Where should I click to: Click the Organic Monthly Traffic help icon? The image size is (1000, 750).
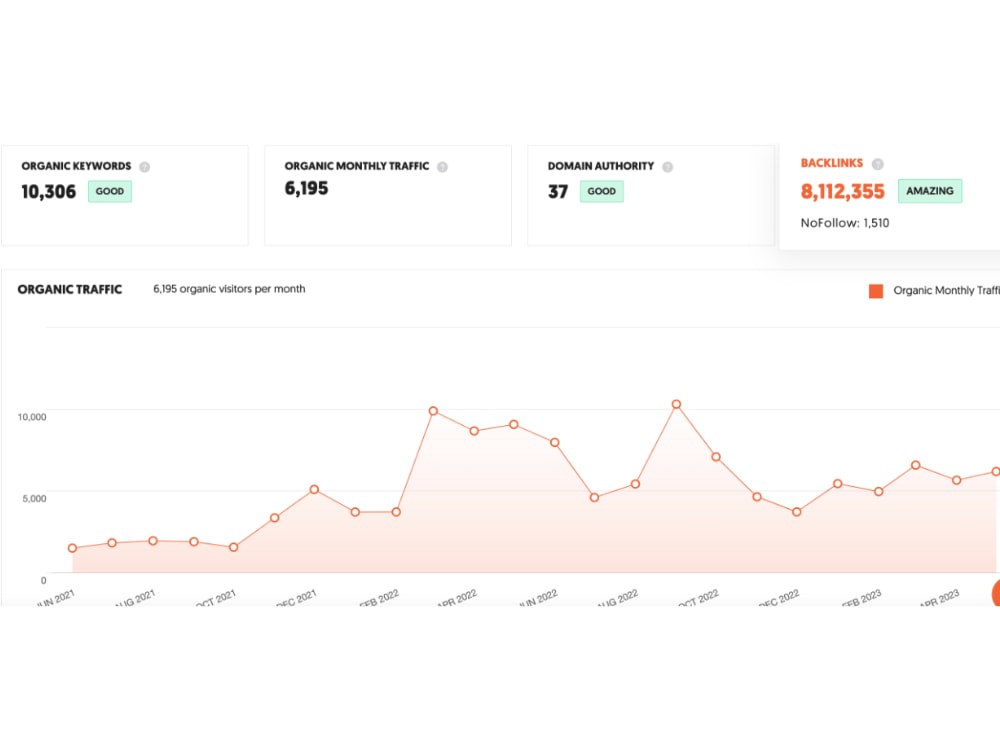point(443,167)
